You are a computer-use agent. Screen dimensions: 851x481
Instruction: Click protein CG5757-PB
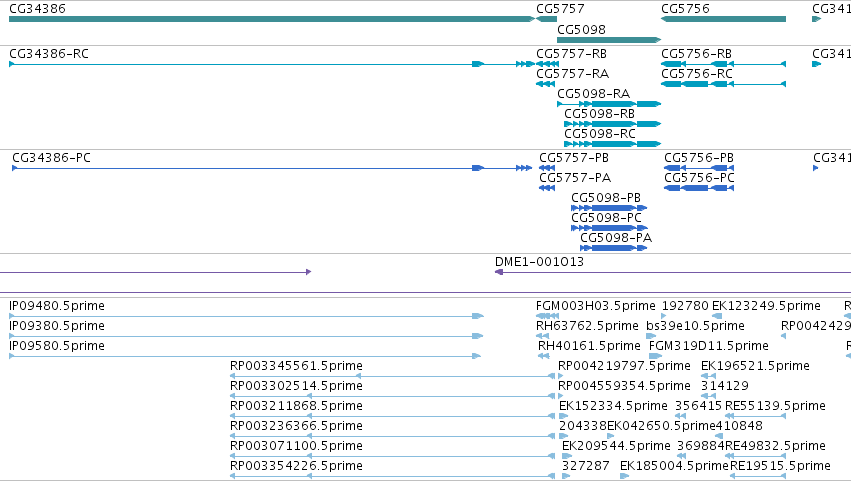(574, 158)
